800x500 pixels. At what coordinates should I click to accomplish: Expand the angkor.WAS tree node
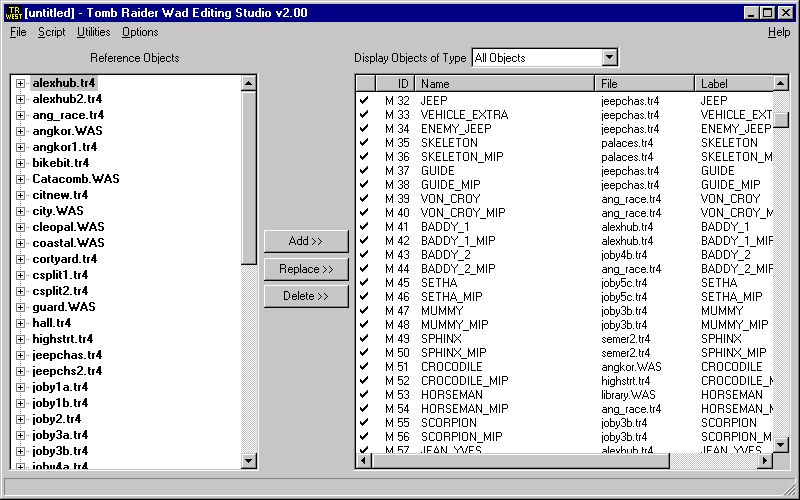20,131
